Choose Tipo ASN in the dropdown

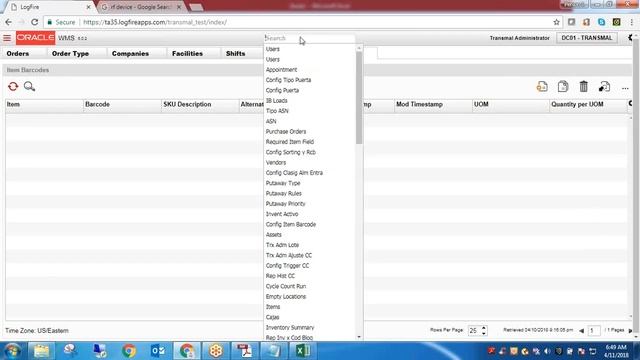pyautogui.click(x=277, y=111)
